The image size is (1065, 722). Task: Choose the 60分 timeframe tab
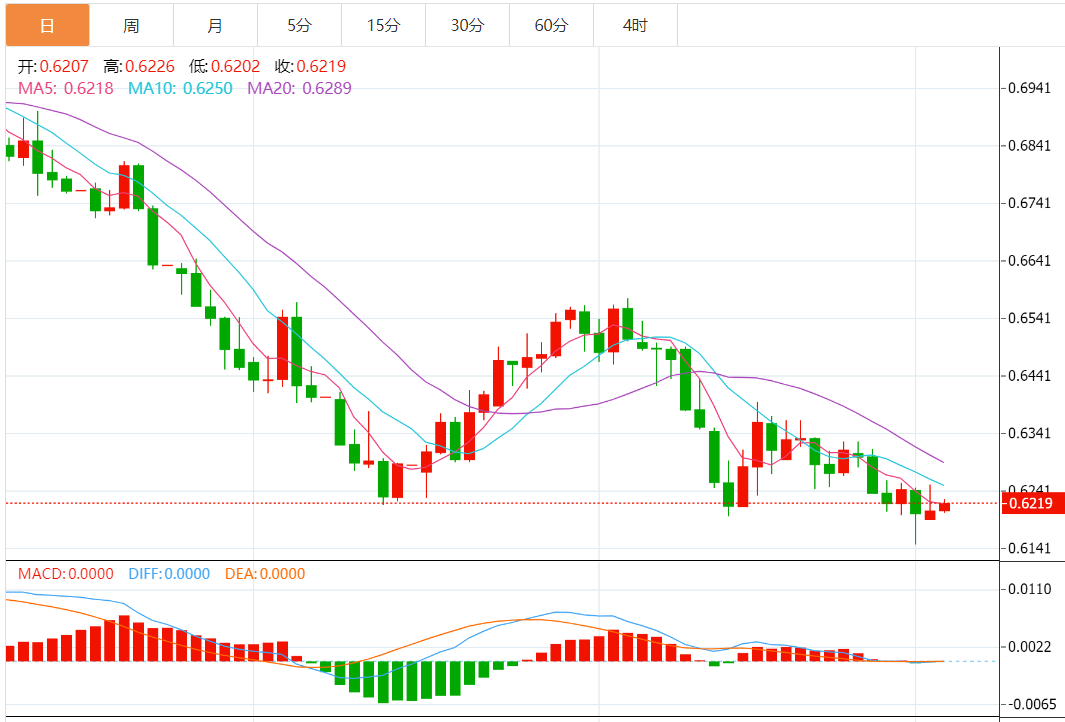tap(552, 25)
